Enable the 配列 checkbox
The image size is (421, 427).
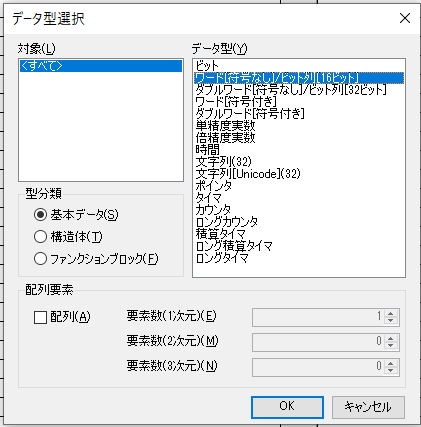(x=40, y=317)
